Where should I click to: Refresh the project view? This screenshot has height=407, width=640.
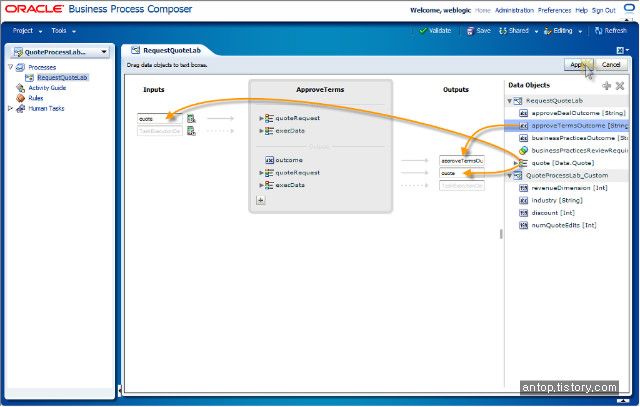coord(611,31)
